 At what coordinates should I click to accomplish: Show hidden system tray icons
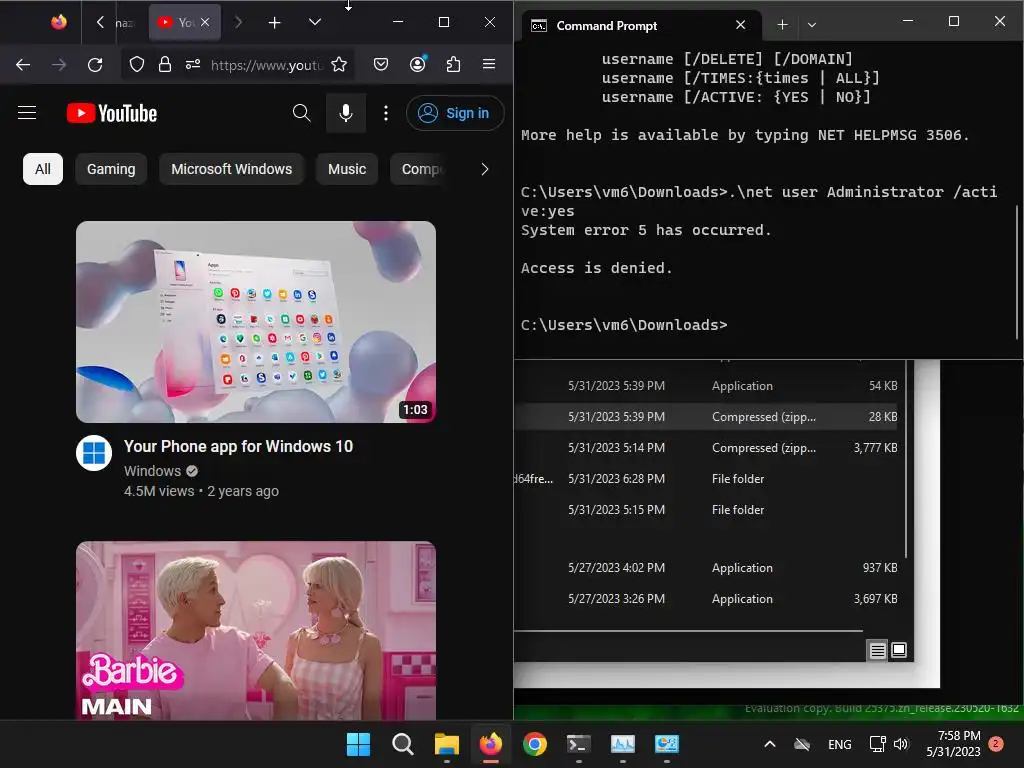coord(770,744)
